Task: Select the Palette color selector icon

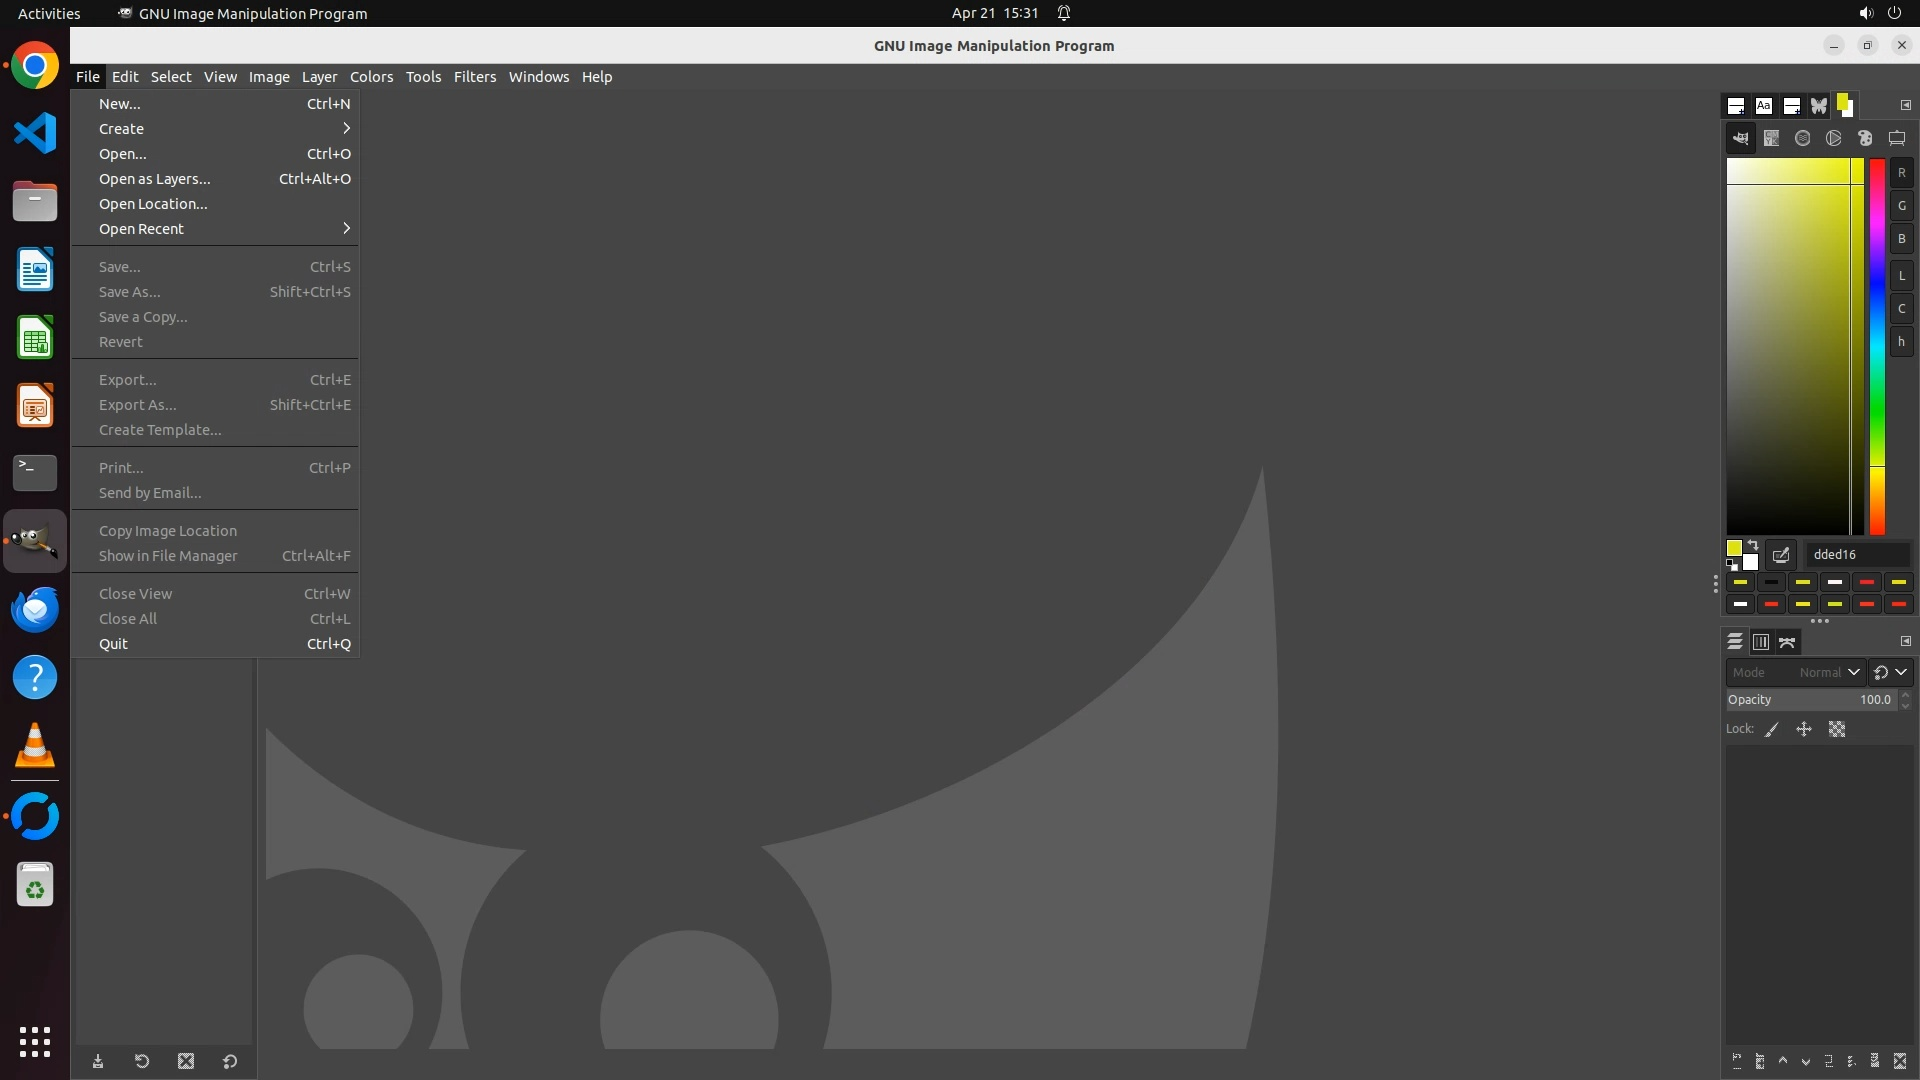Action: pyautogui.click(x=1865, y=139)
